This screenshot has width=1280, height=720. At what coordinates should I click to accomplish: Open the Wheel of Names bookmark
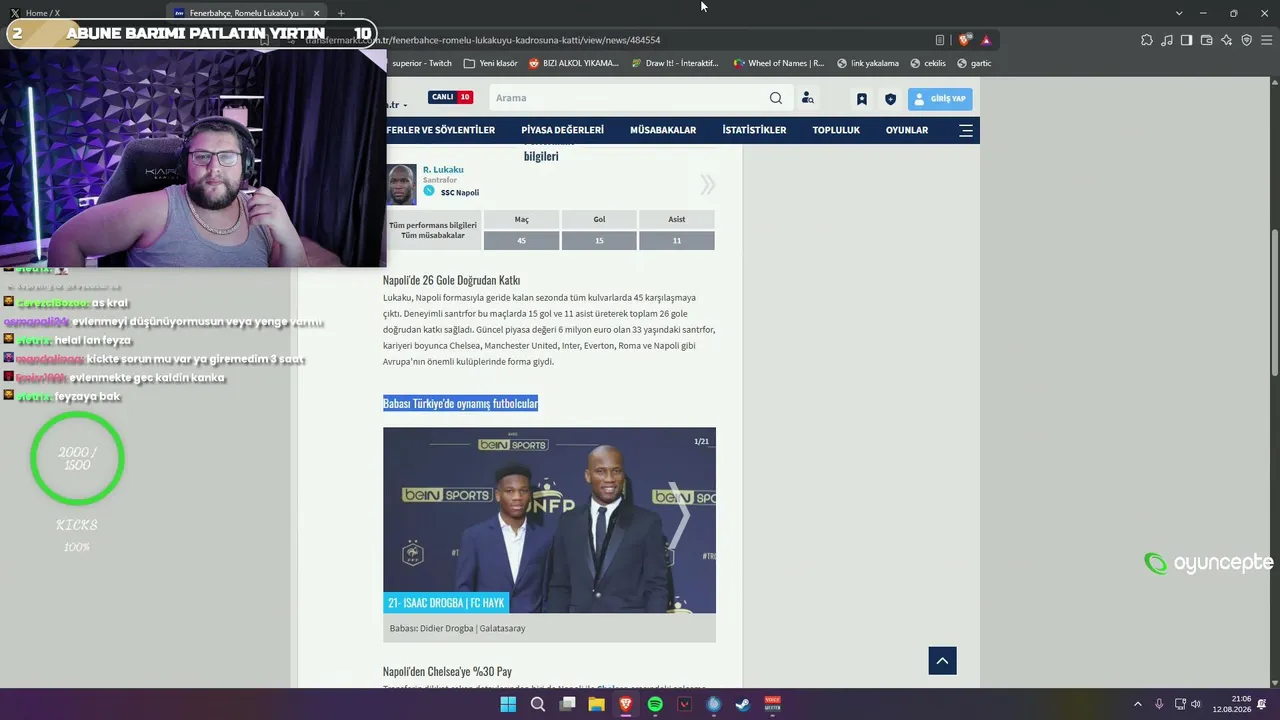click(779, 63)
